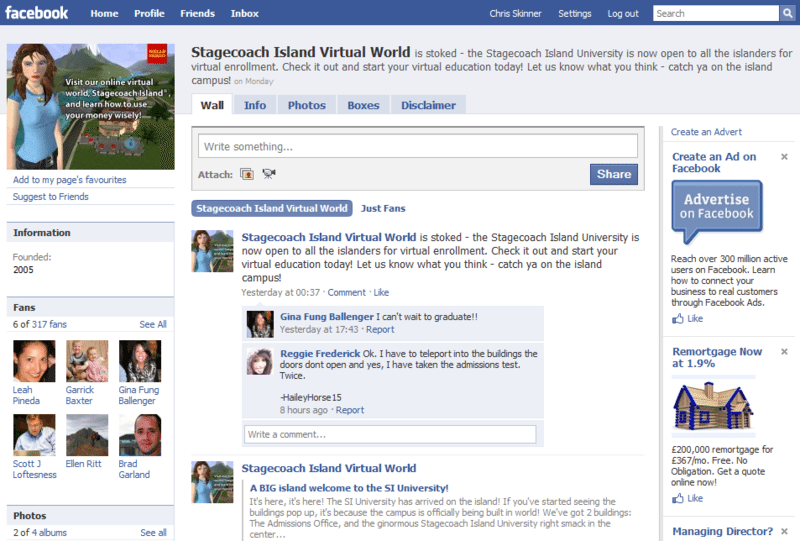This screenshot has height=541, width=800.
Task: Like the first wall post
Action: (381, 292)
